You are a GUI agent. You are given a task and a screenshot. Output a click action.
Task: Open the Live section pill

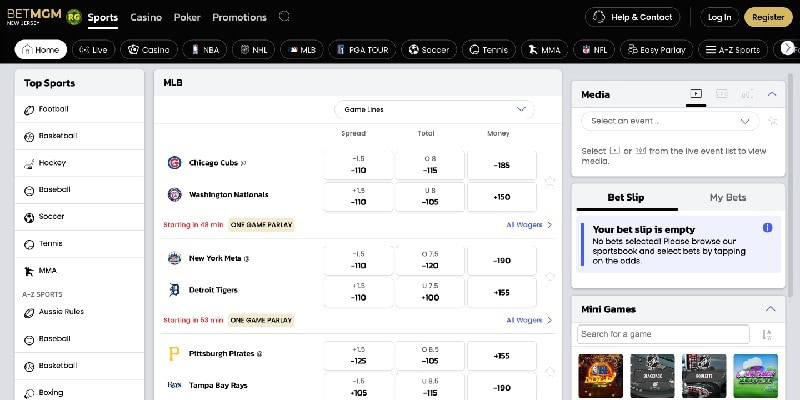coord(93,49)
